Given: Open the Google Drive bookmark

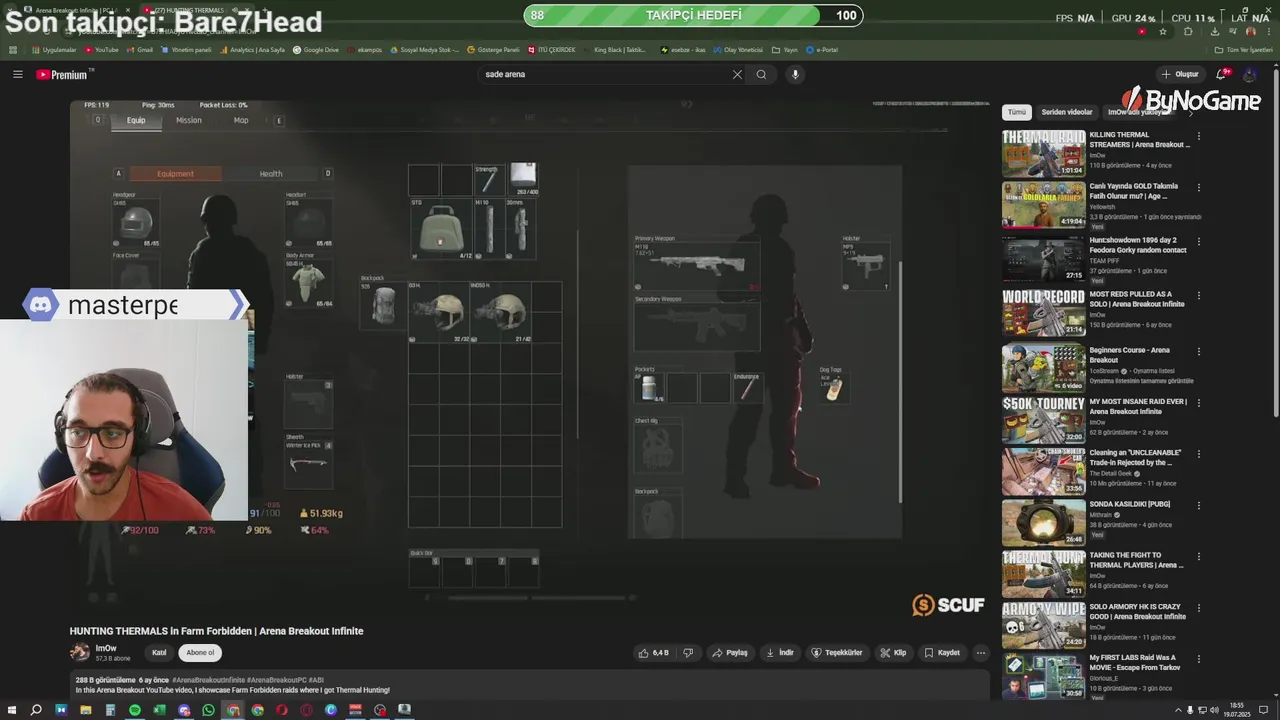Looking at the screenshot, I should pyautogui.click(x=316, y=49).
